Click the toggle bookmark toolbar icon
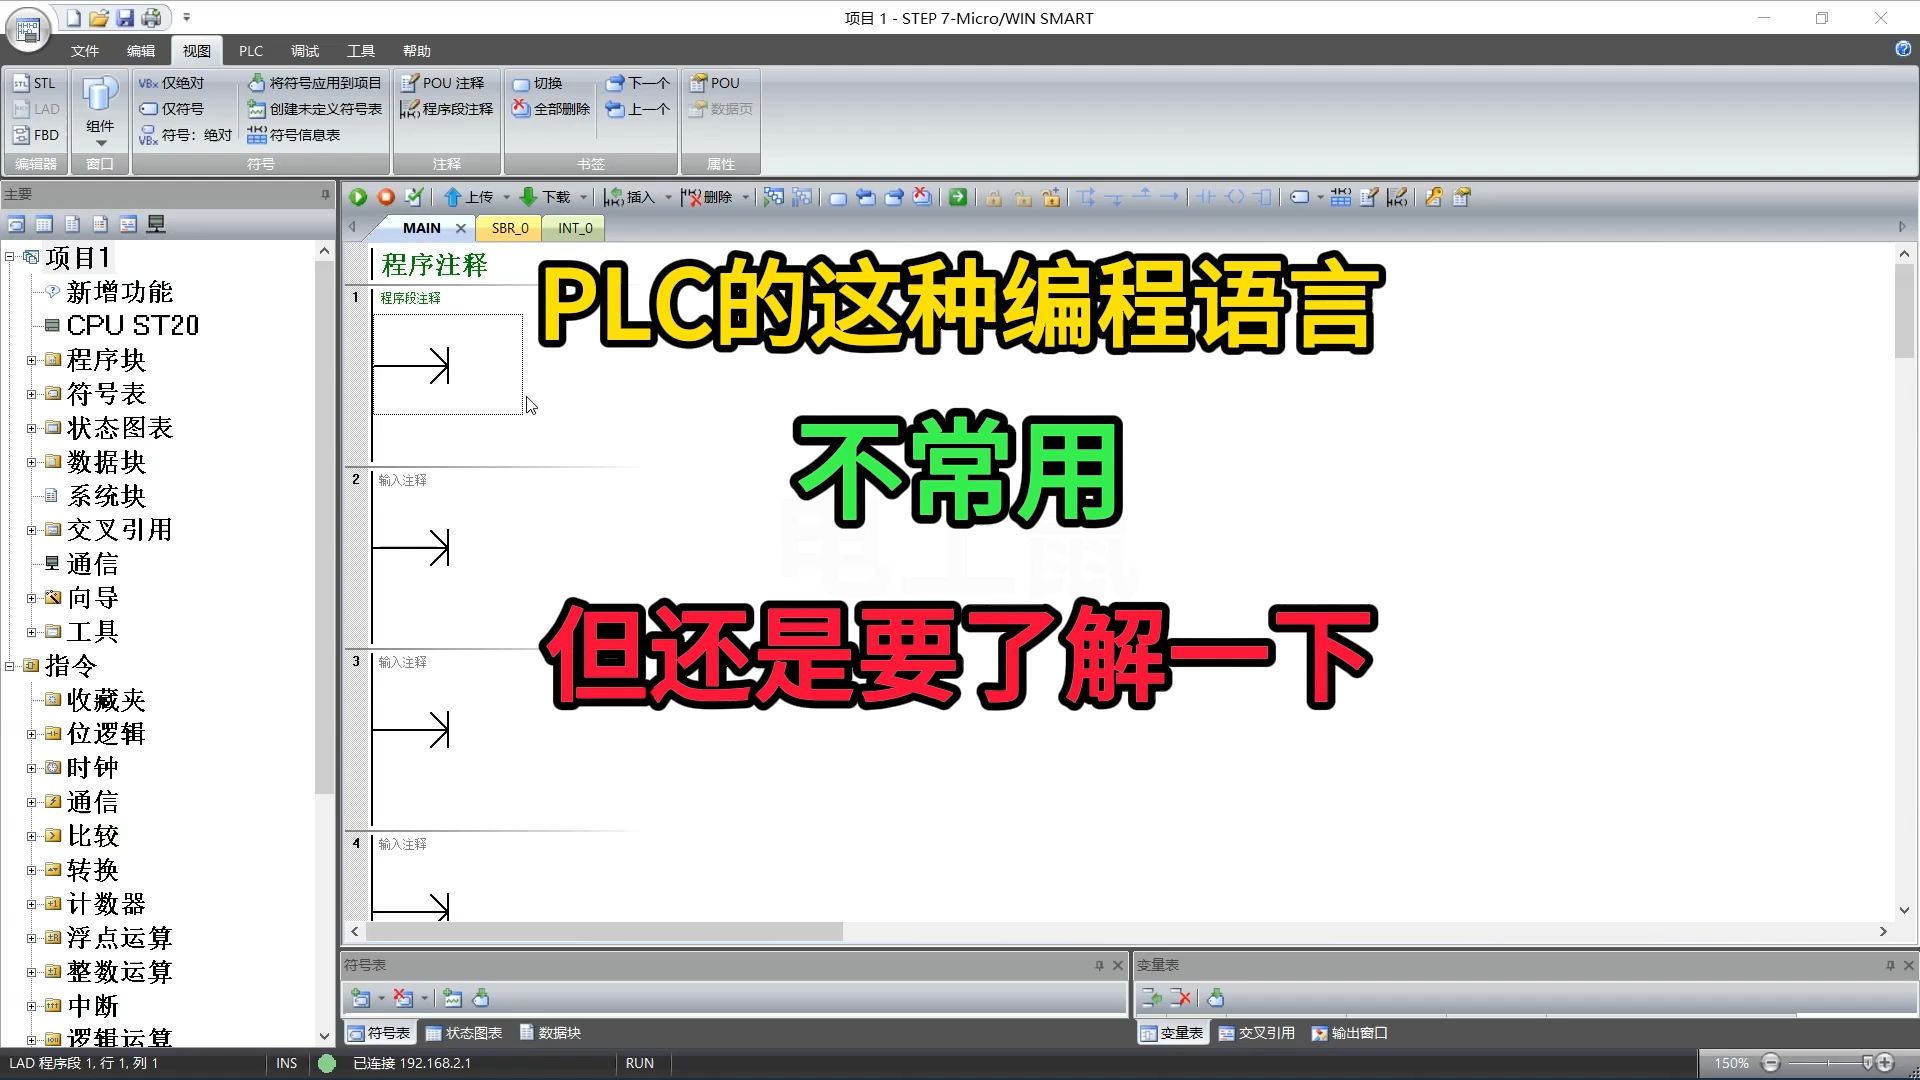Screen dimensions: 1920x1080 [838, 198]
